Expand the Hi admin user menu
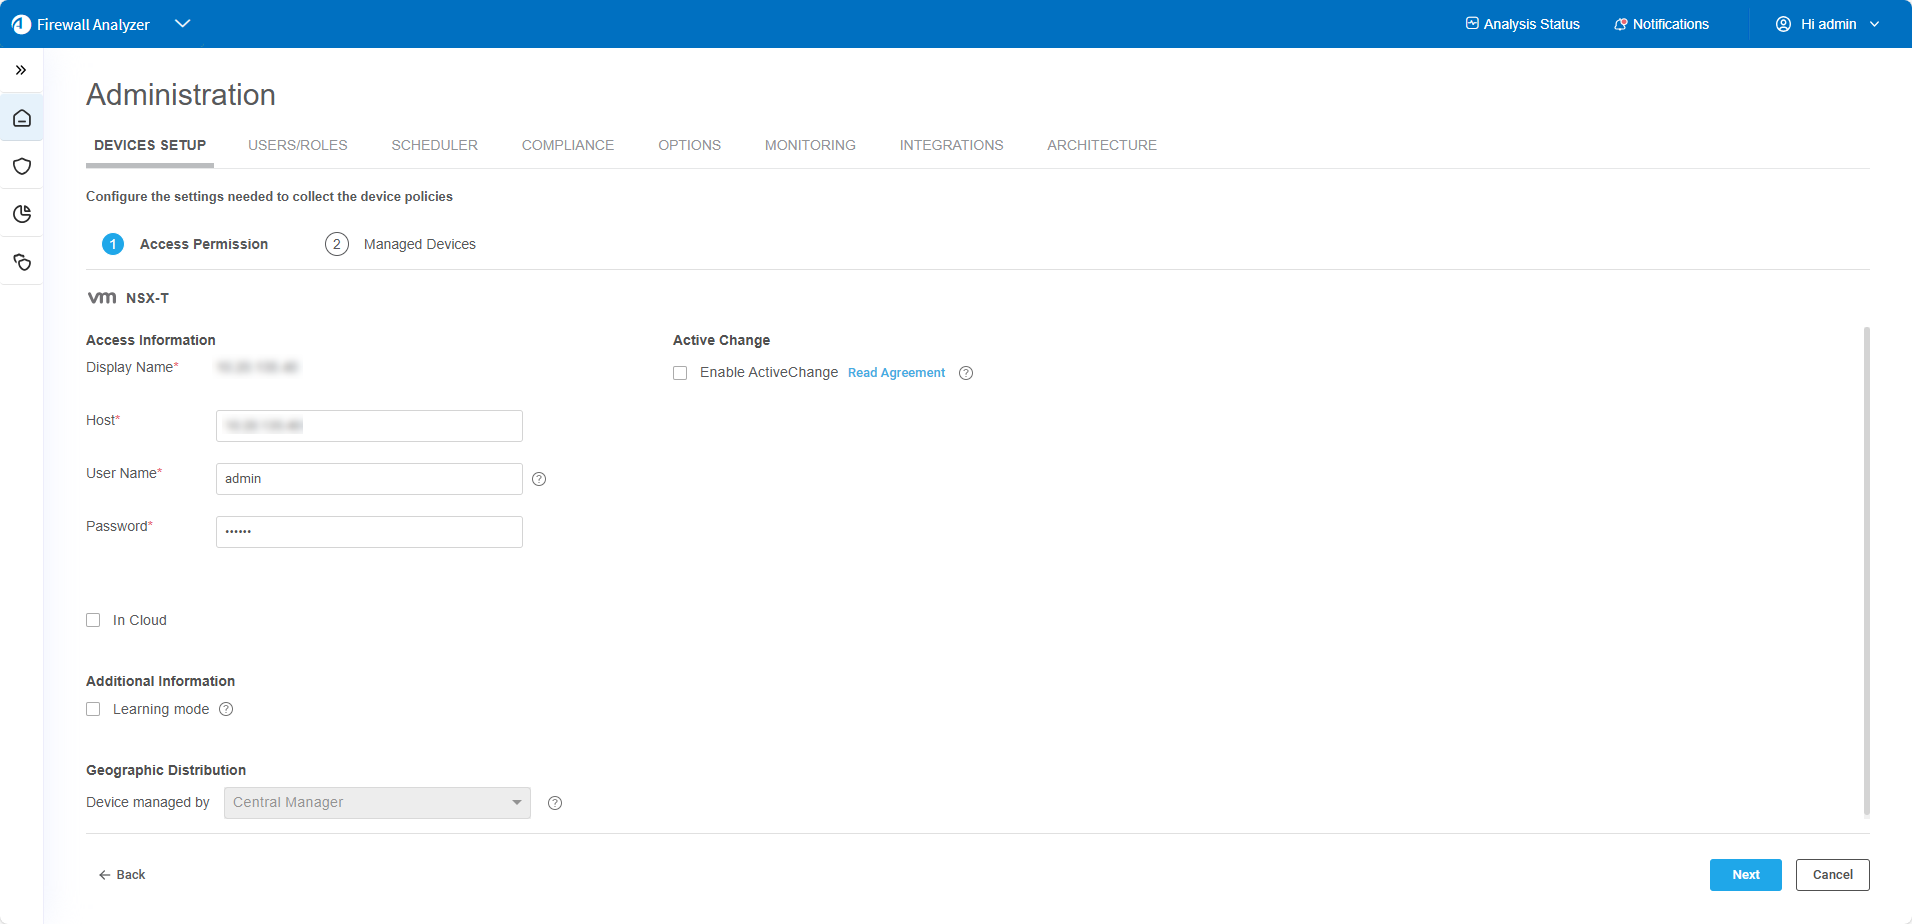The image size is (1912, 924). click(1827, 24)
